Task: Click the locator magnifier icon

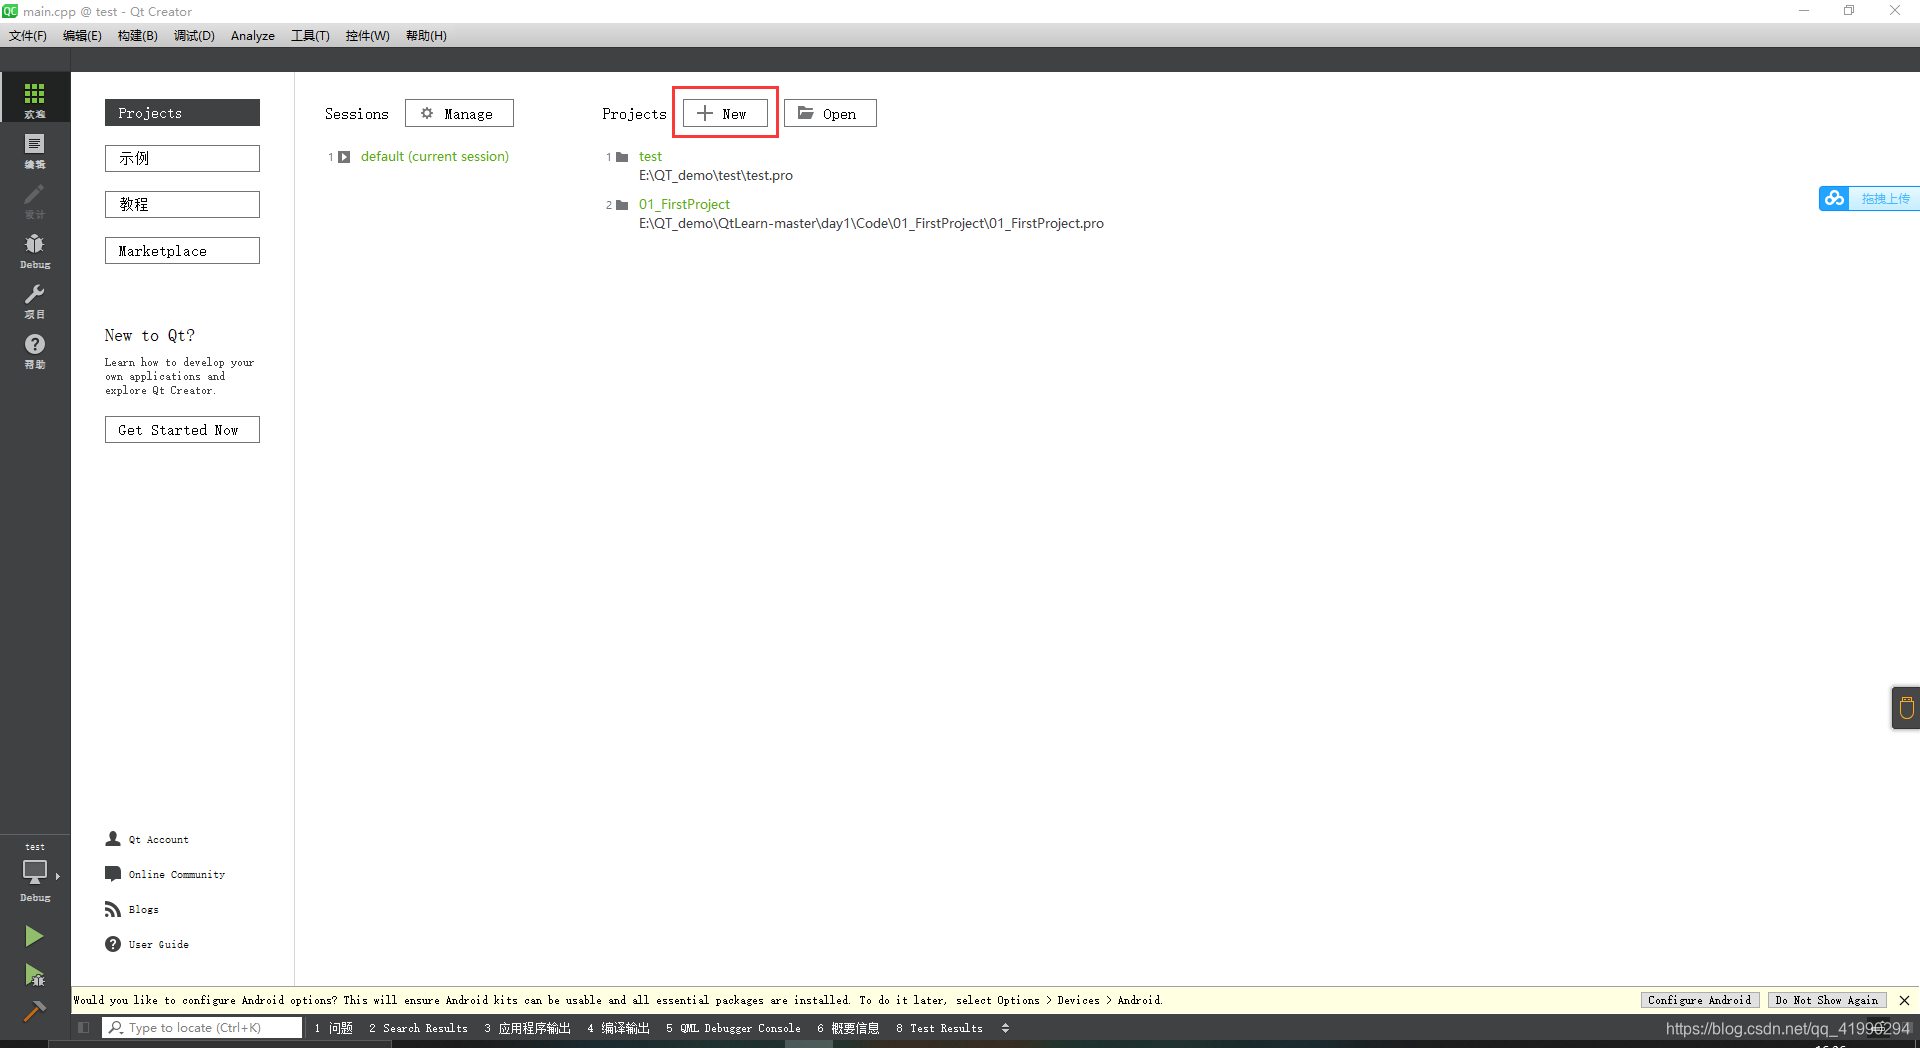Action: pyautogui.click(x=116, y=1027)
